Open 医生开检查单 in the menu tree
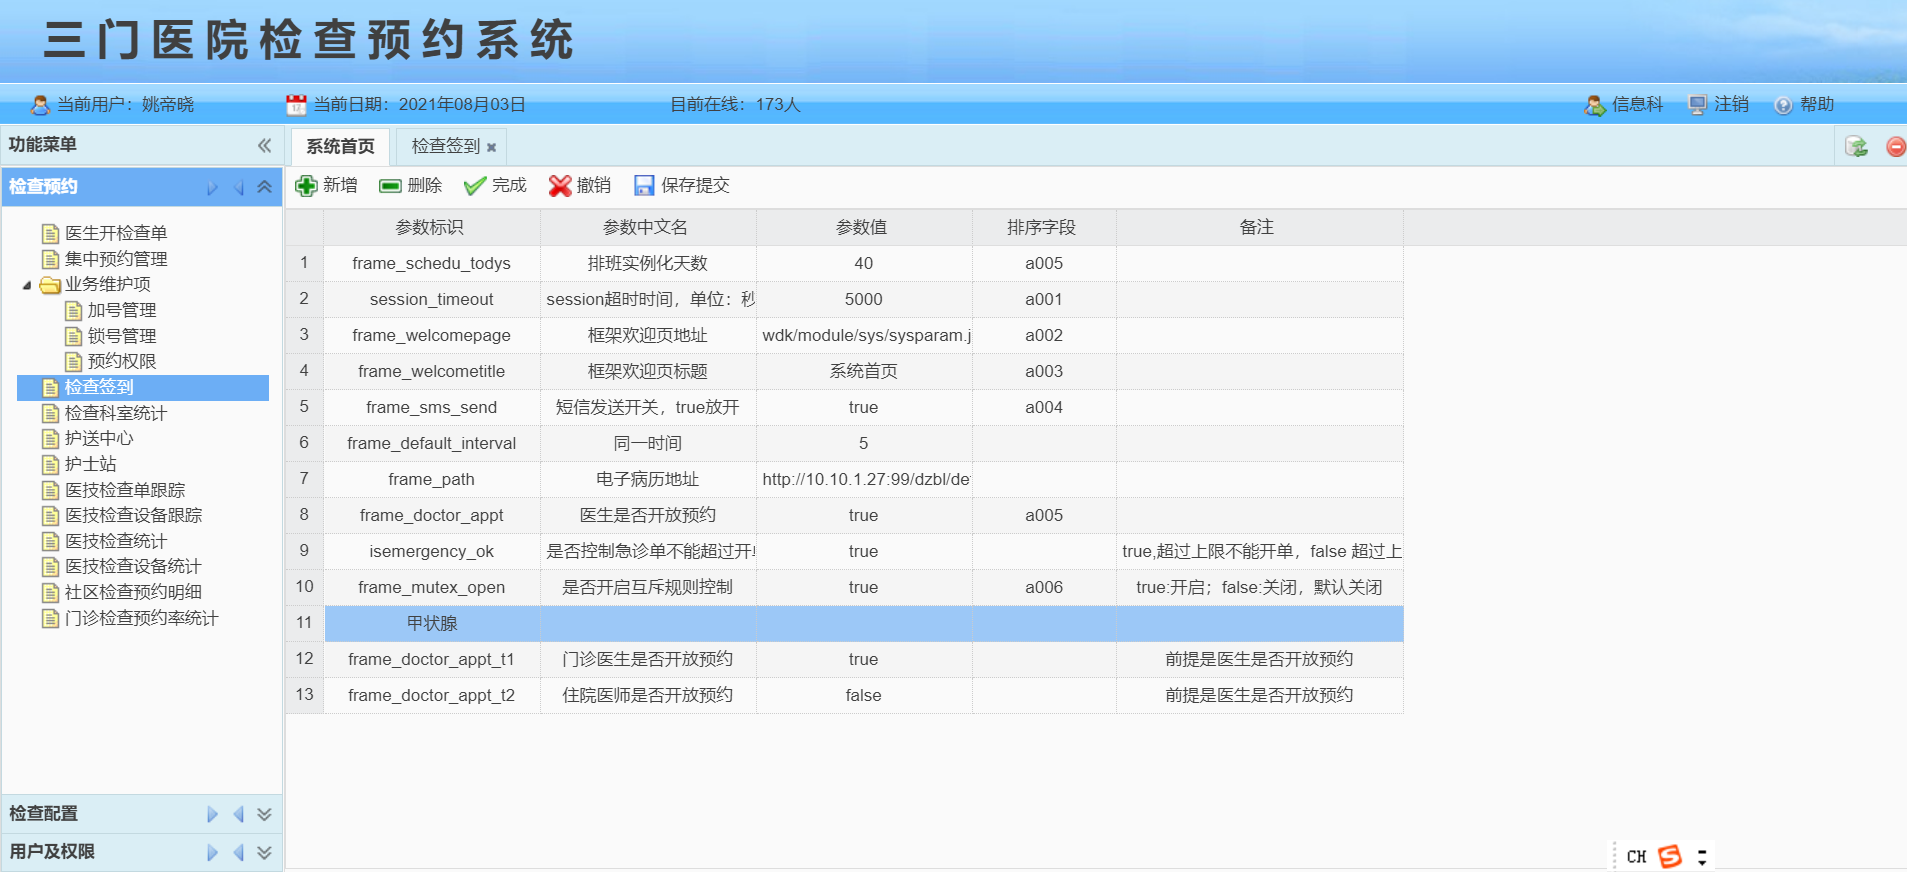 click(x=115, y=233)
